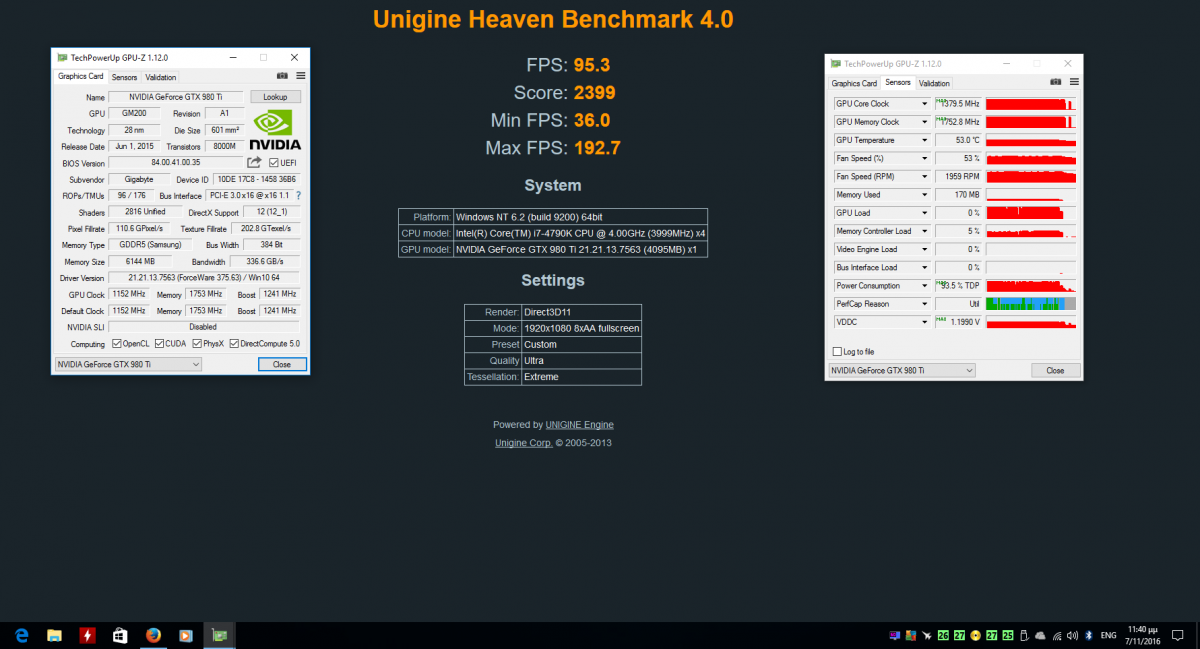Open the UNIGINE Engine link

(579, 425)
